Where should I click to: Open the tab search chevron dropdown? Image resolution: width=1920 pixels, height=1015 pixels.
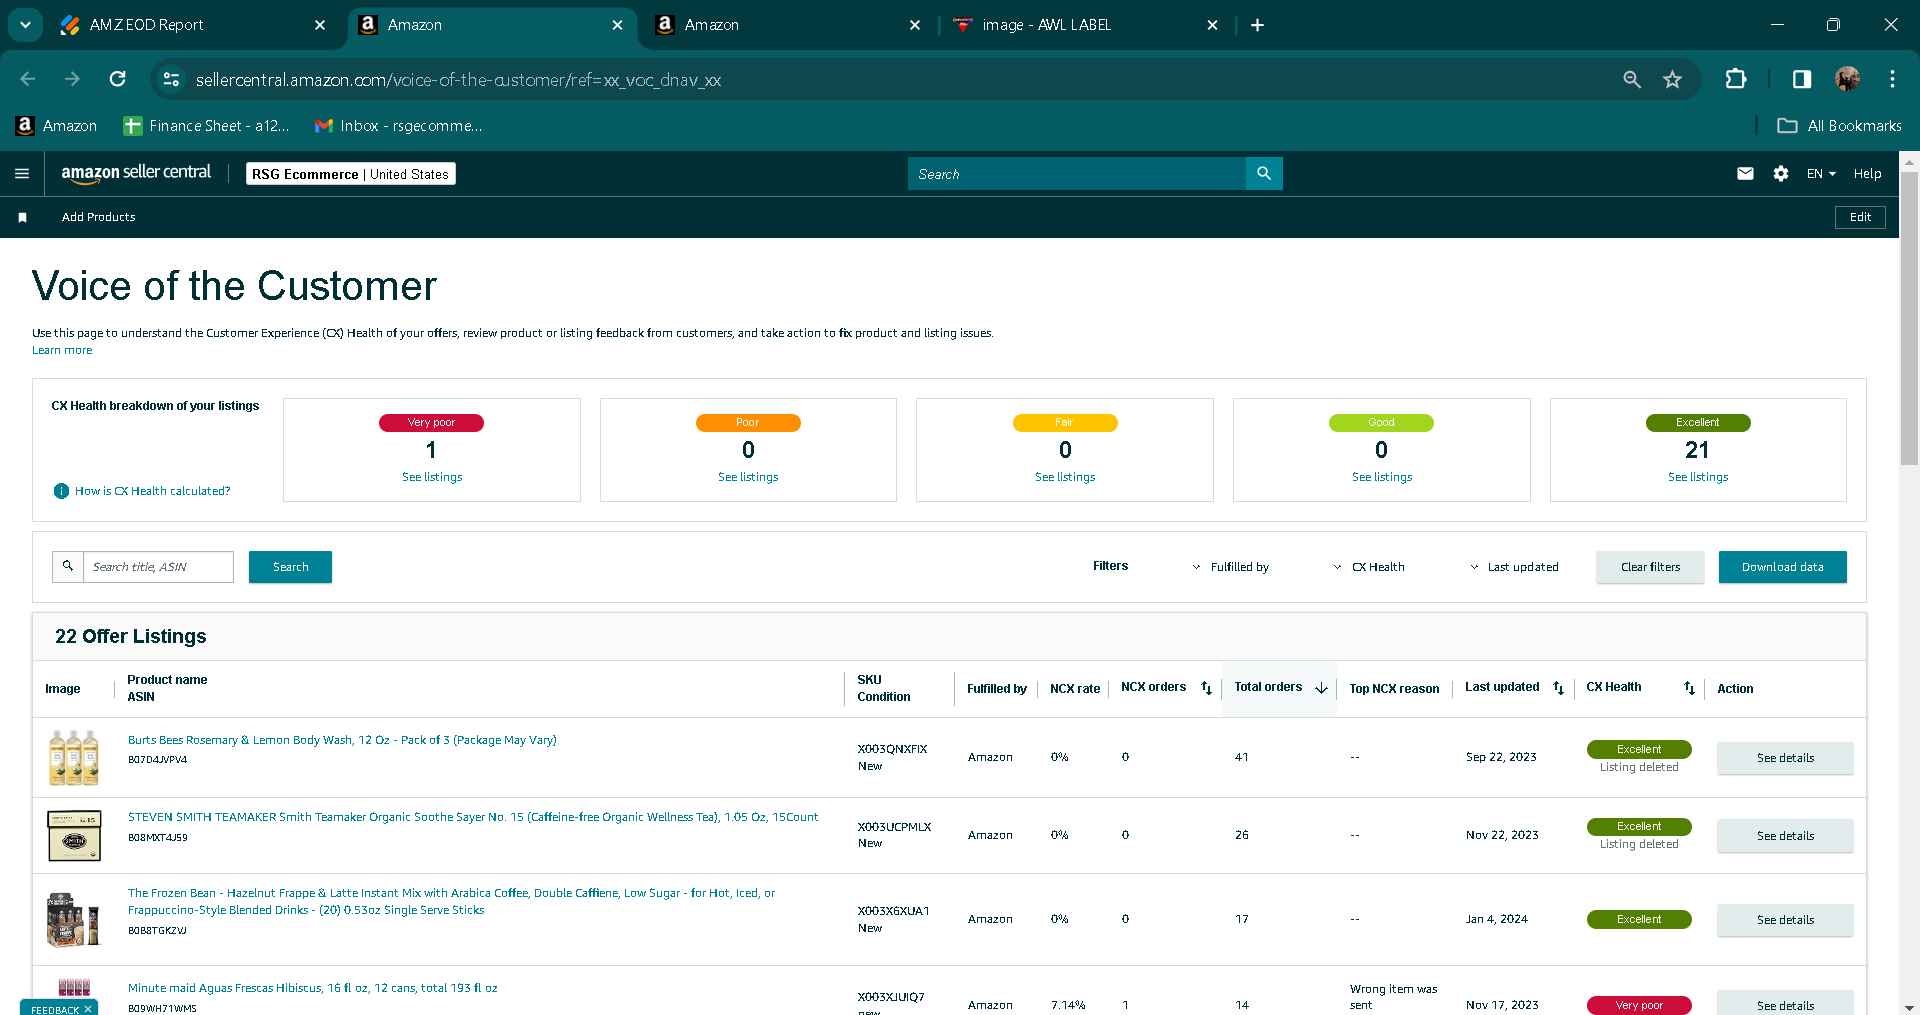[25, 25]
